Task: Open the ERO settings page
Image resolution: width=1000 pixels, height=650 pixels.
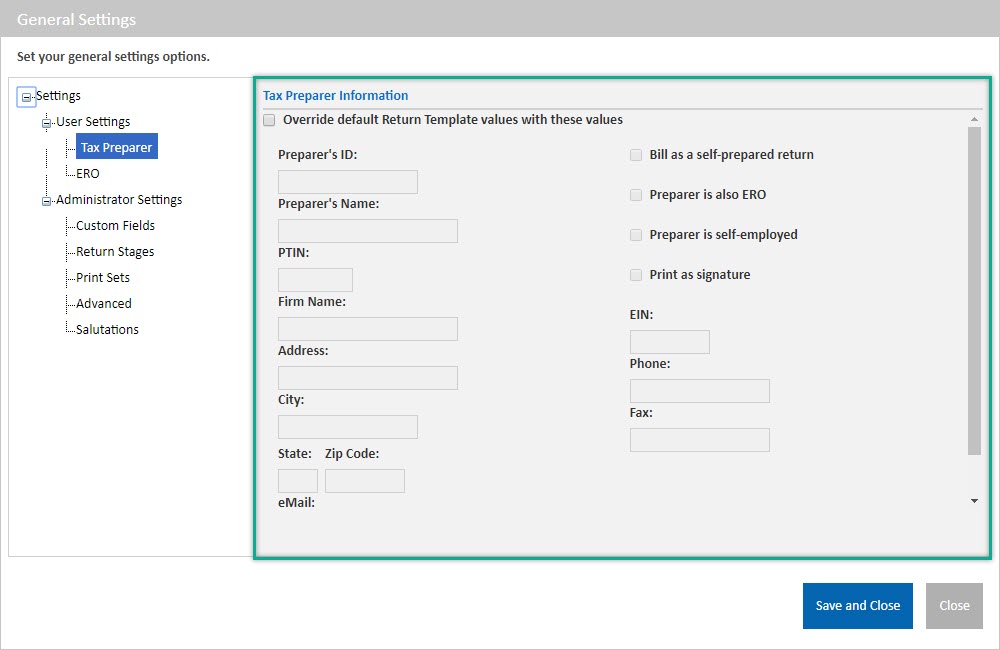Action: point(88,174)
